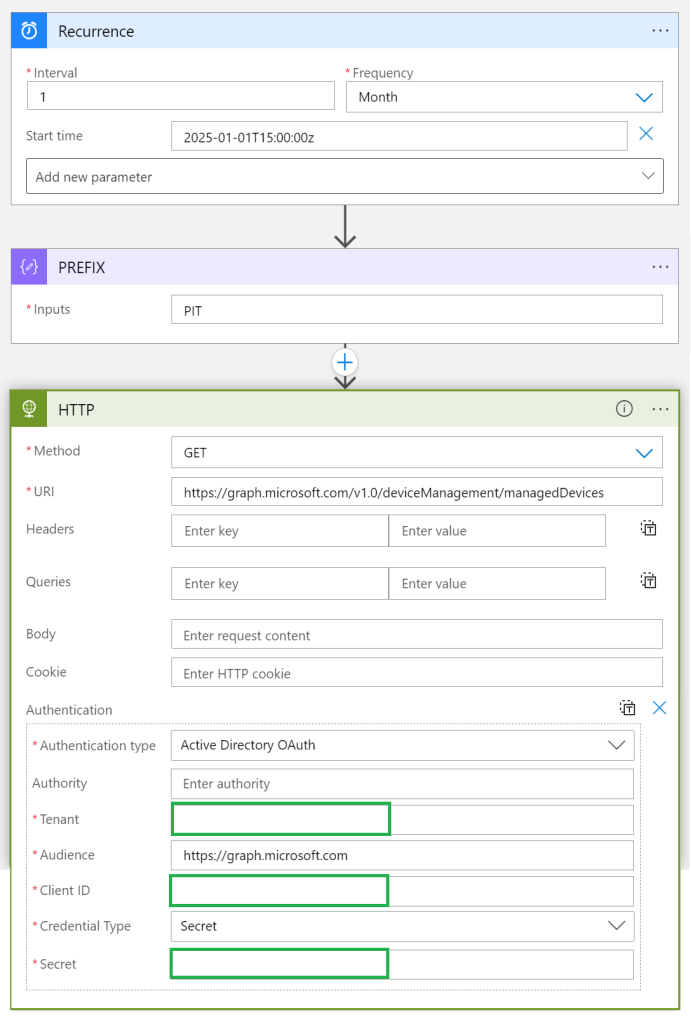This screenshot has width=691, height=1024.
Task: Click the Recurrence clock icon
Action: [30, 31]
